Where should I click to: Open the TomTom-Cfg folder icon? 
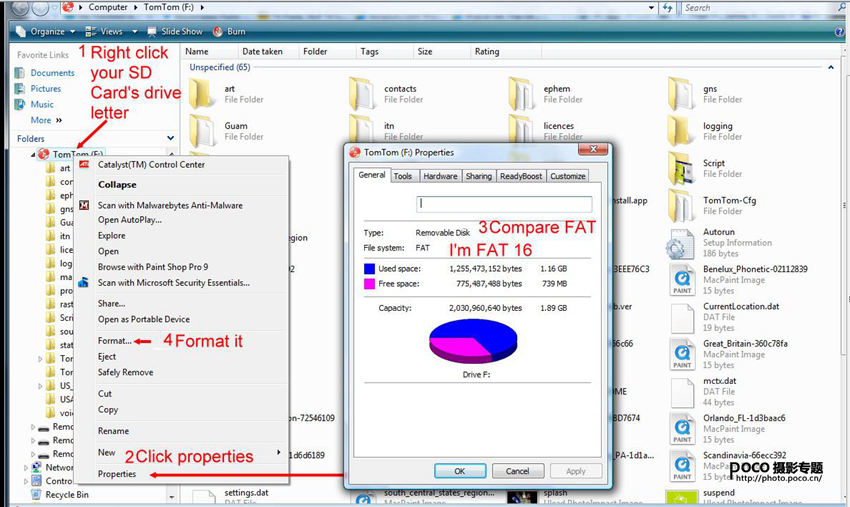pos(681,205)
